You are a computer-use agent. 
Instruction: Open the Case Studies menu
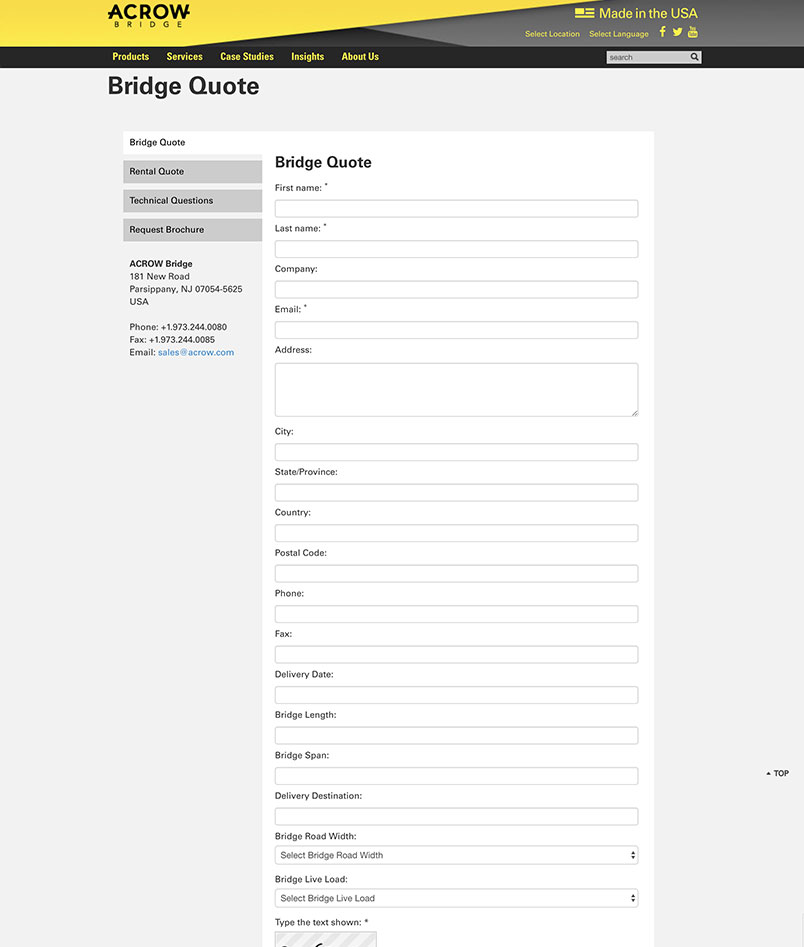pos(247,57)
